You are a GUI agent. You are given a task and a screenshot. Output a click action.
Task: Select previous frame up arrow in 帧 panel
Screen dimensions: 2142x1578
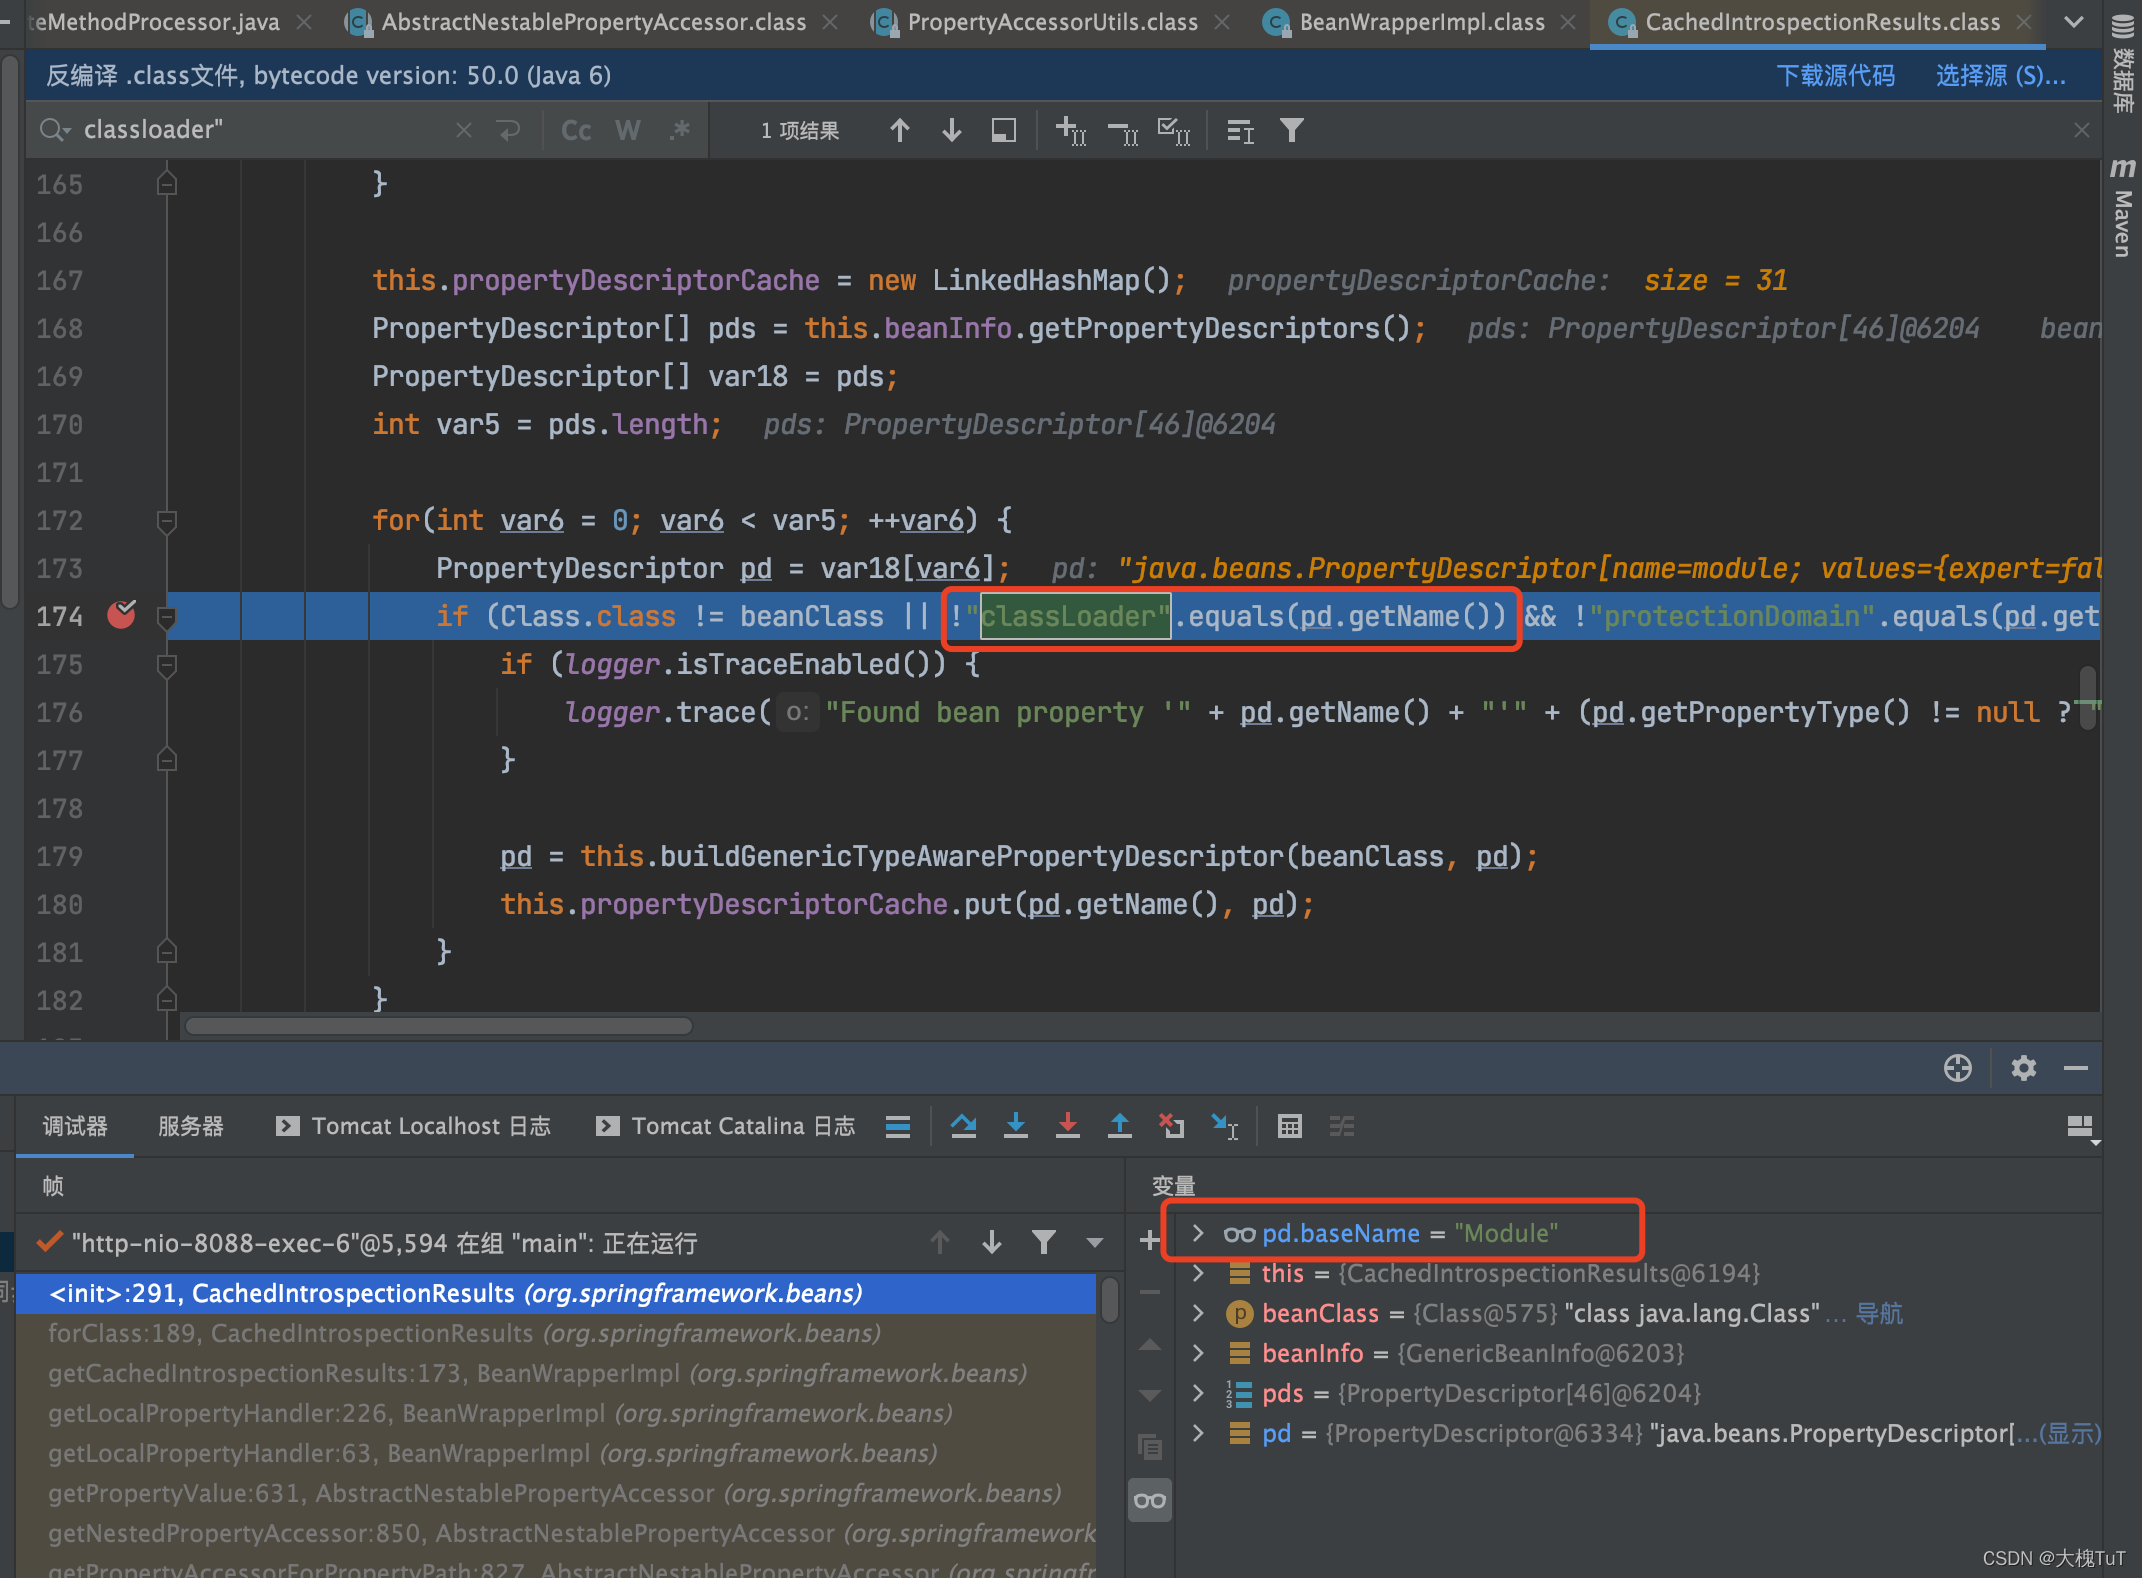[x=939, y=1242]
